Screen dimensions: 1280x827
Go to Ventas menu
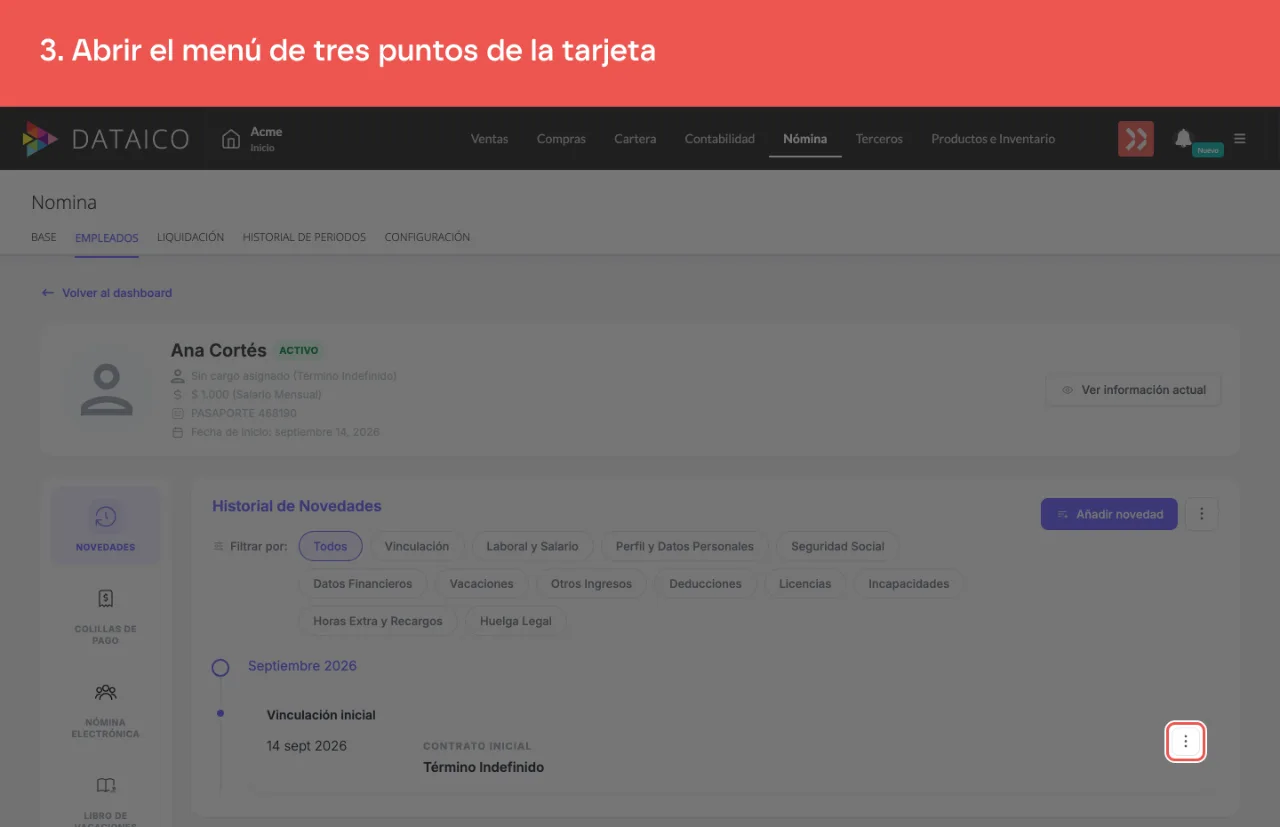click(489, 139)
